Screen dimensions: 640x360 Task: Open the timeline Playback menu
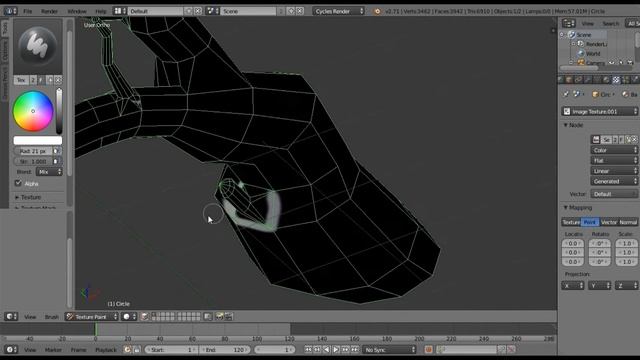pyautogui.click(x=106, y=350)
